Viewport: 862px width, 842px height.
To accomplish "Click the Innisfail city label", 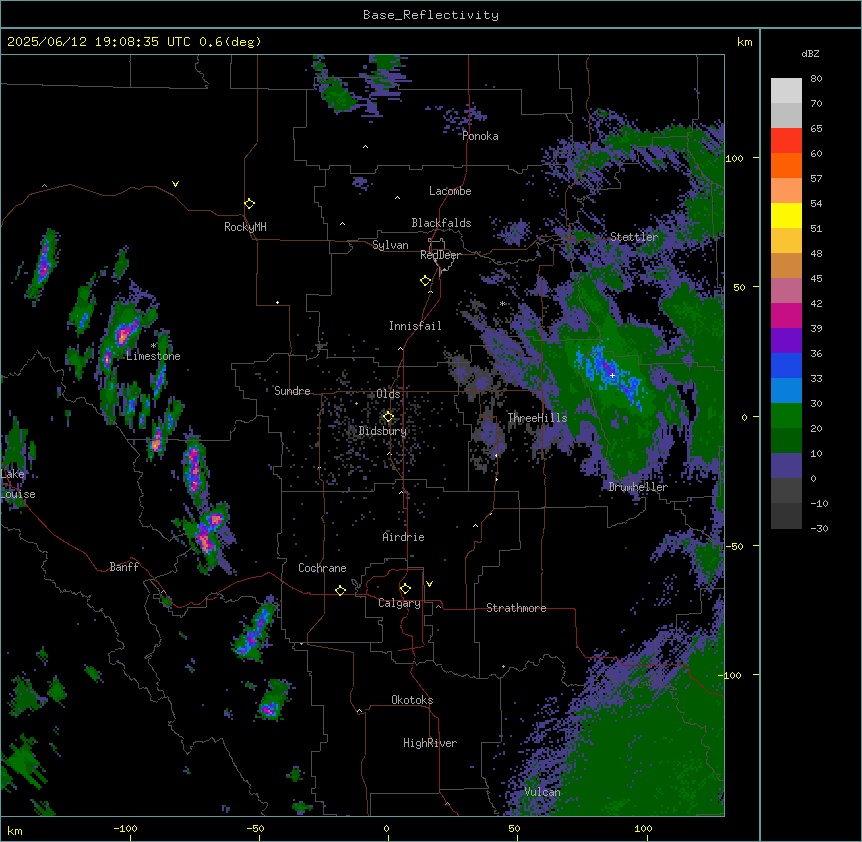I will [415, 326].
